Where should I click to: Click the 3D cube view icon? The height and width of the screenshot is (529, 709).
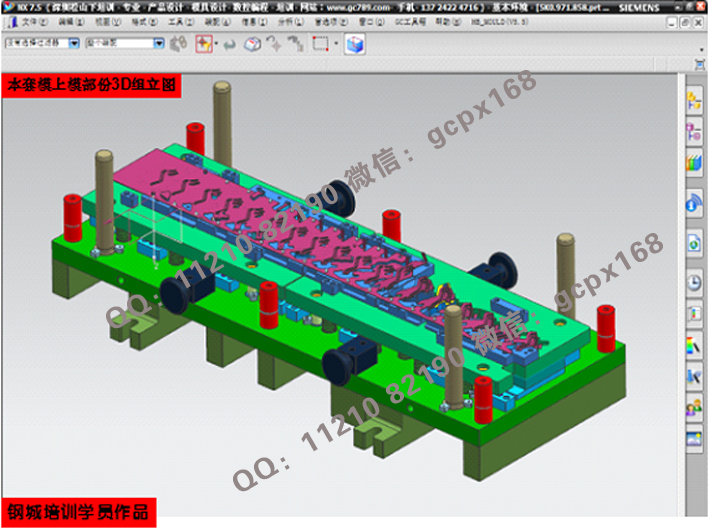point(254,44)
